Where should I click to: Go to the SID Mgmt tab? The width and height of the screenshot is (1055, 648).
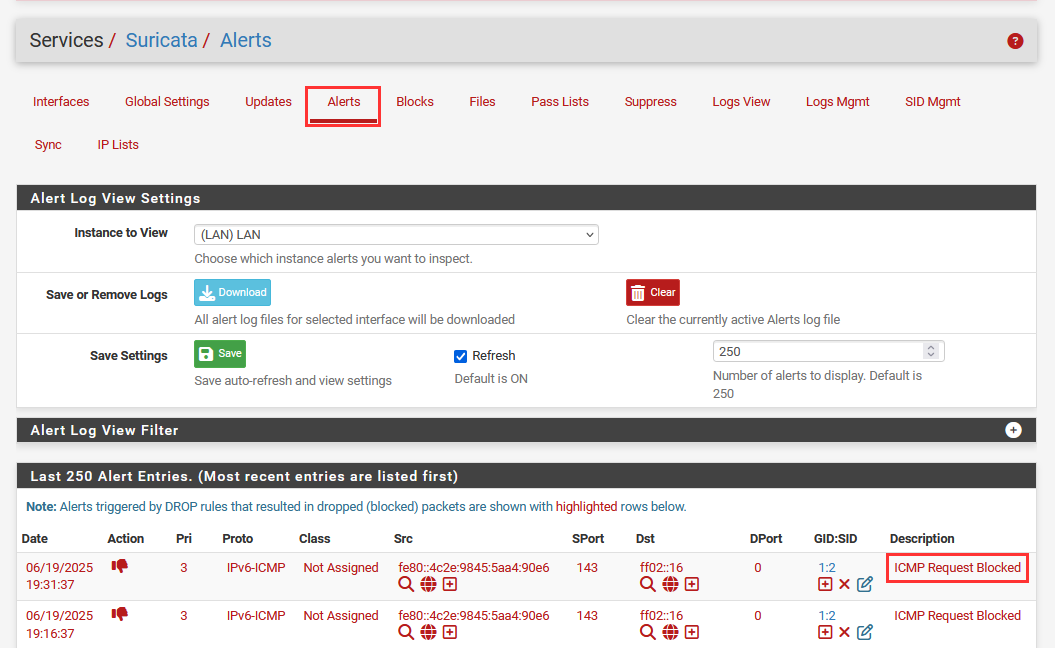pyautogui.click(x=932, y=102)
